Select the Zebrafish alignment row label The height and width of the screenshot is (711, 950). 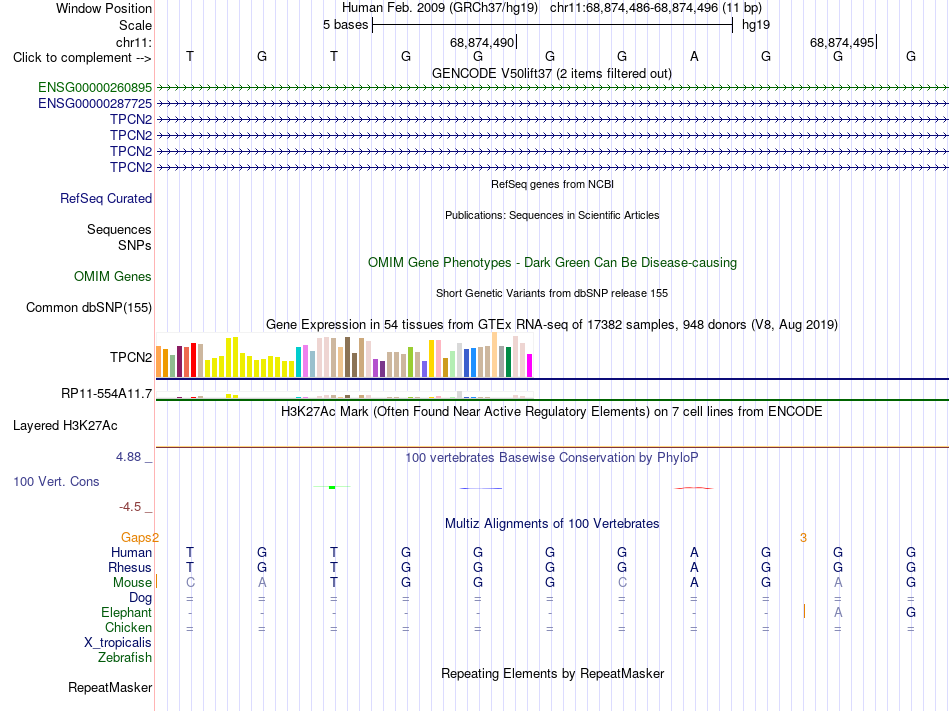[125, 657]
